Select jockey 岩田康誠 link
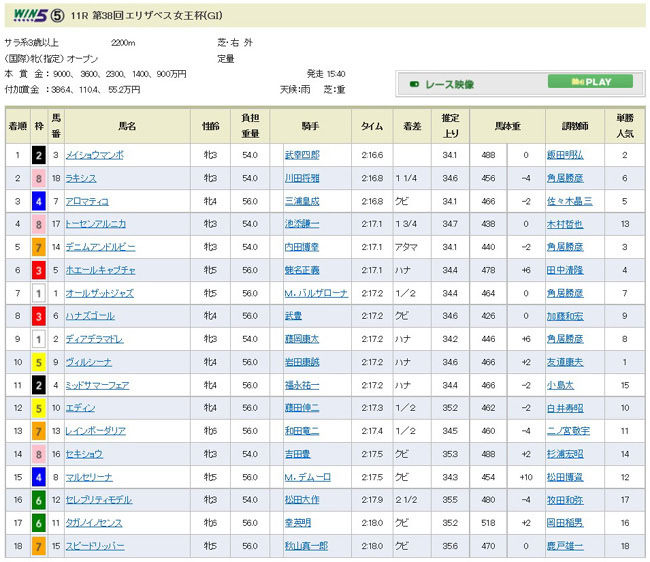This screenshot has width=650, height=562. (x=302, y=361)
